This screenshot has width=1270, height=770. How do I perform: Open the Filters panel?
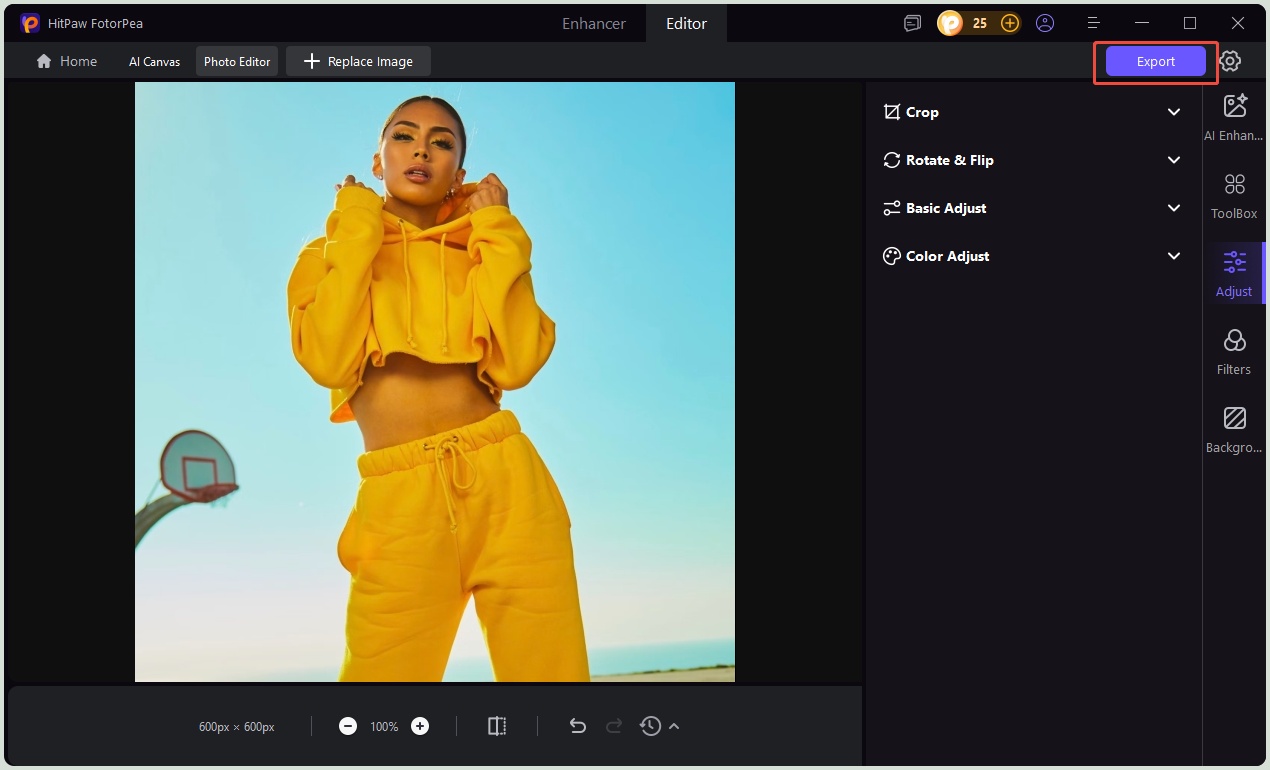point(1234,348)
